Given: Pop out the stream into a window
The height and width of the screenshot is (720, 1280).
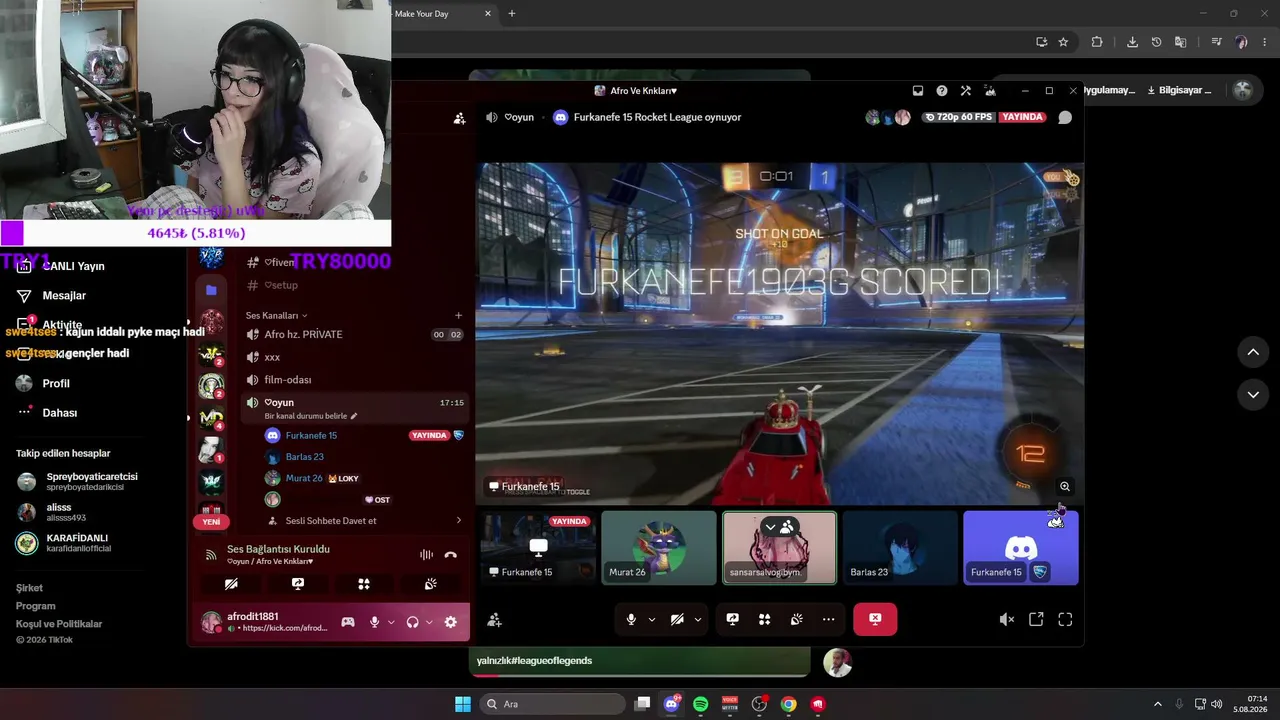Looking at the screenshot, I should click(1036, 620).
